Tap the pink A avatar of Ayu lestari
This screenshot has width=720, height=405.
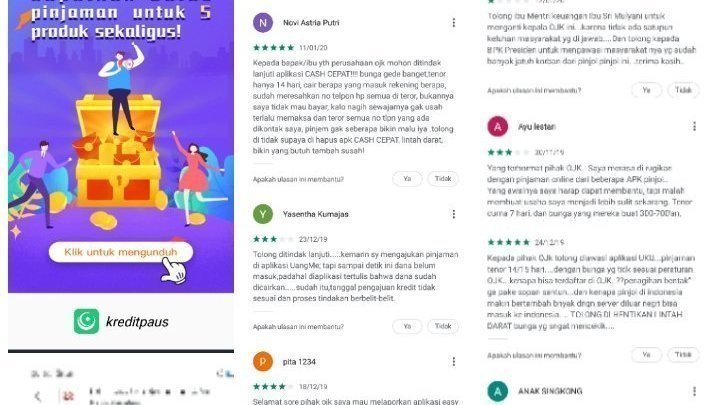(x=498, y=127)
